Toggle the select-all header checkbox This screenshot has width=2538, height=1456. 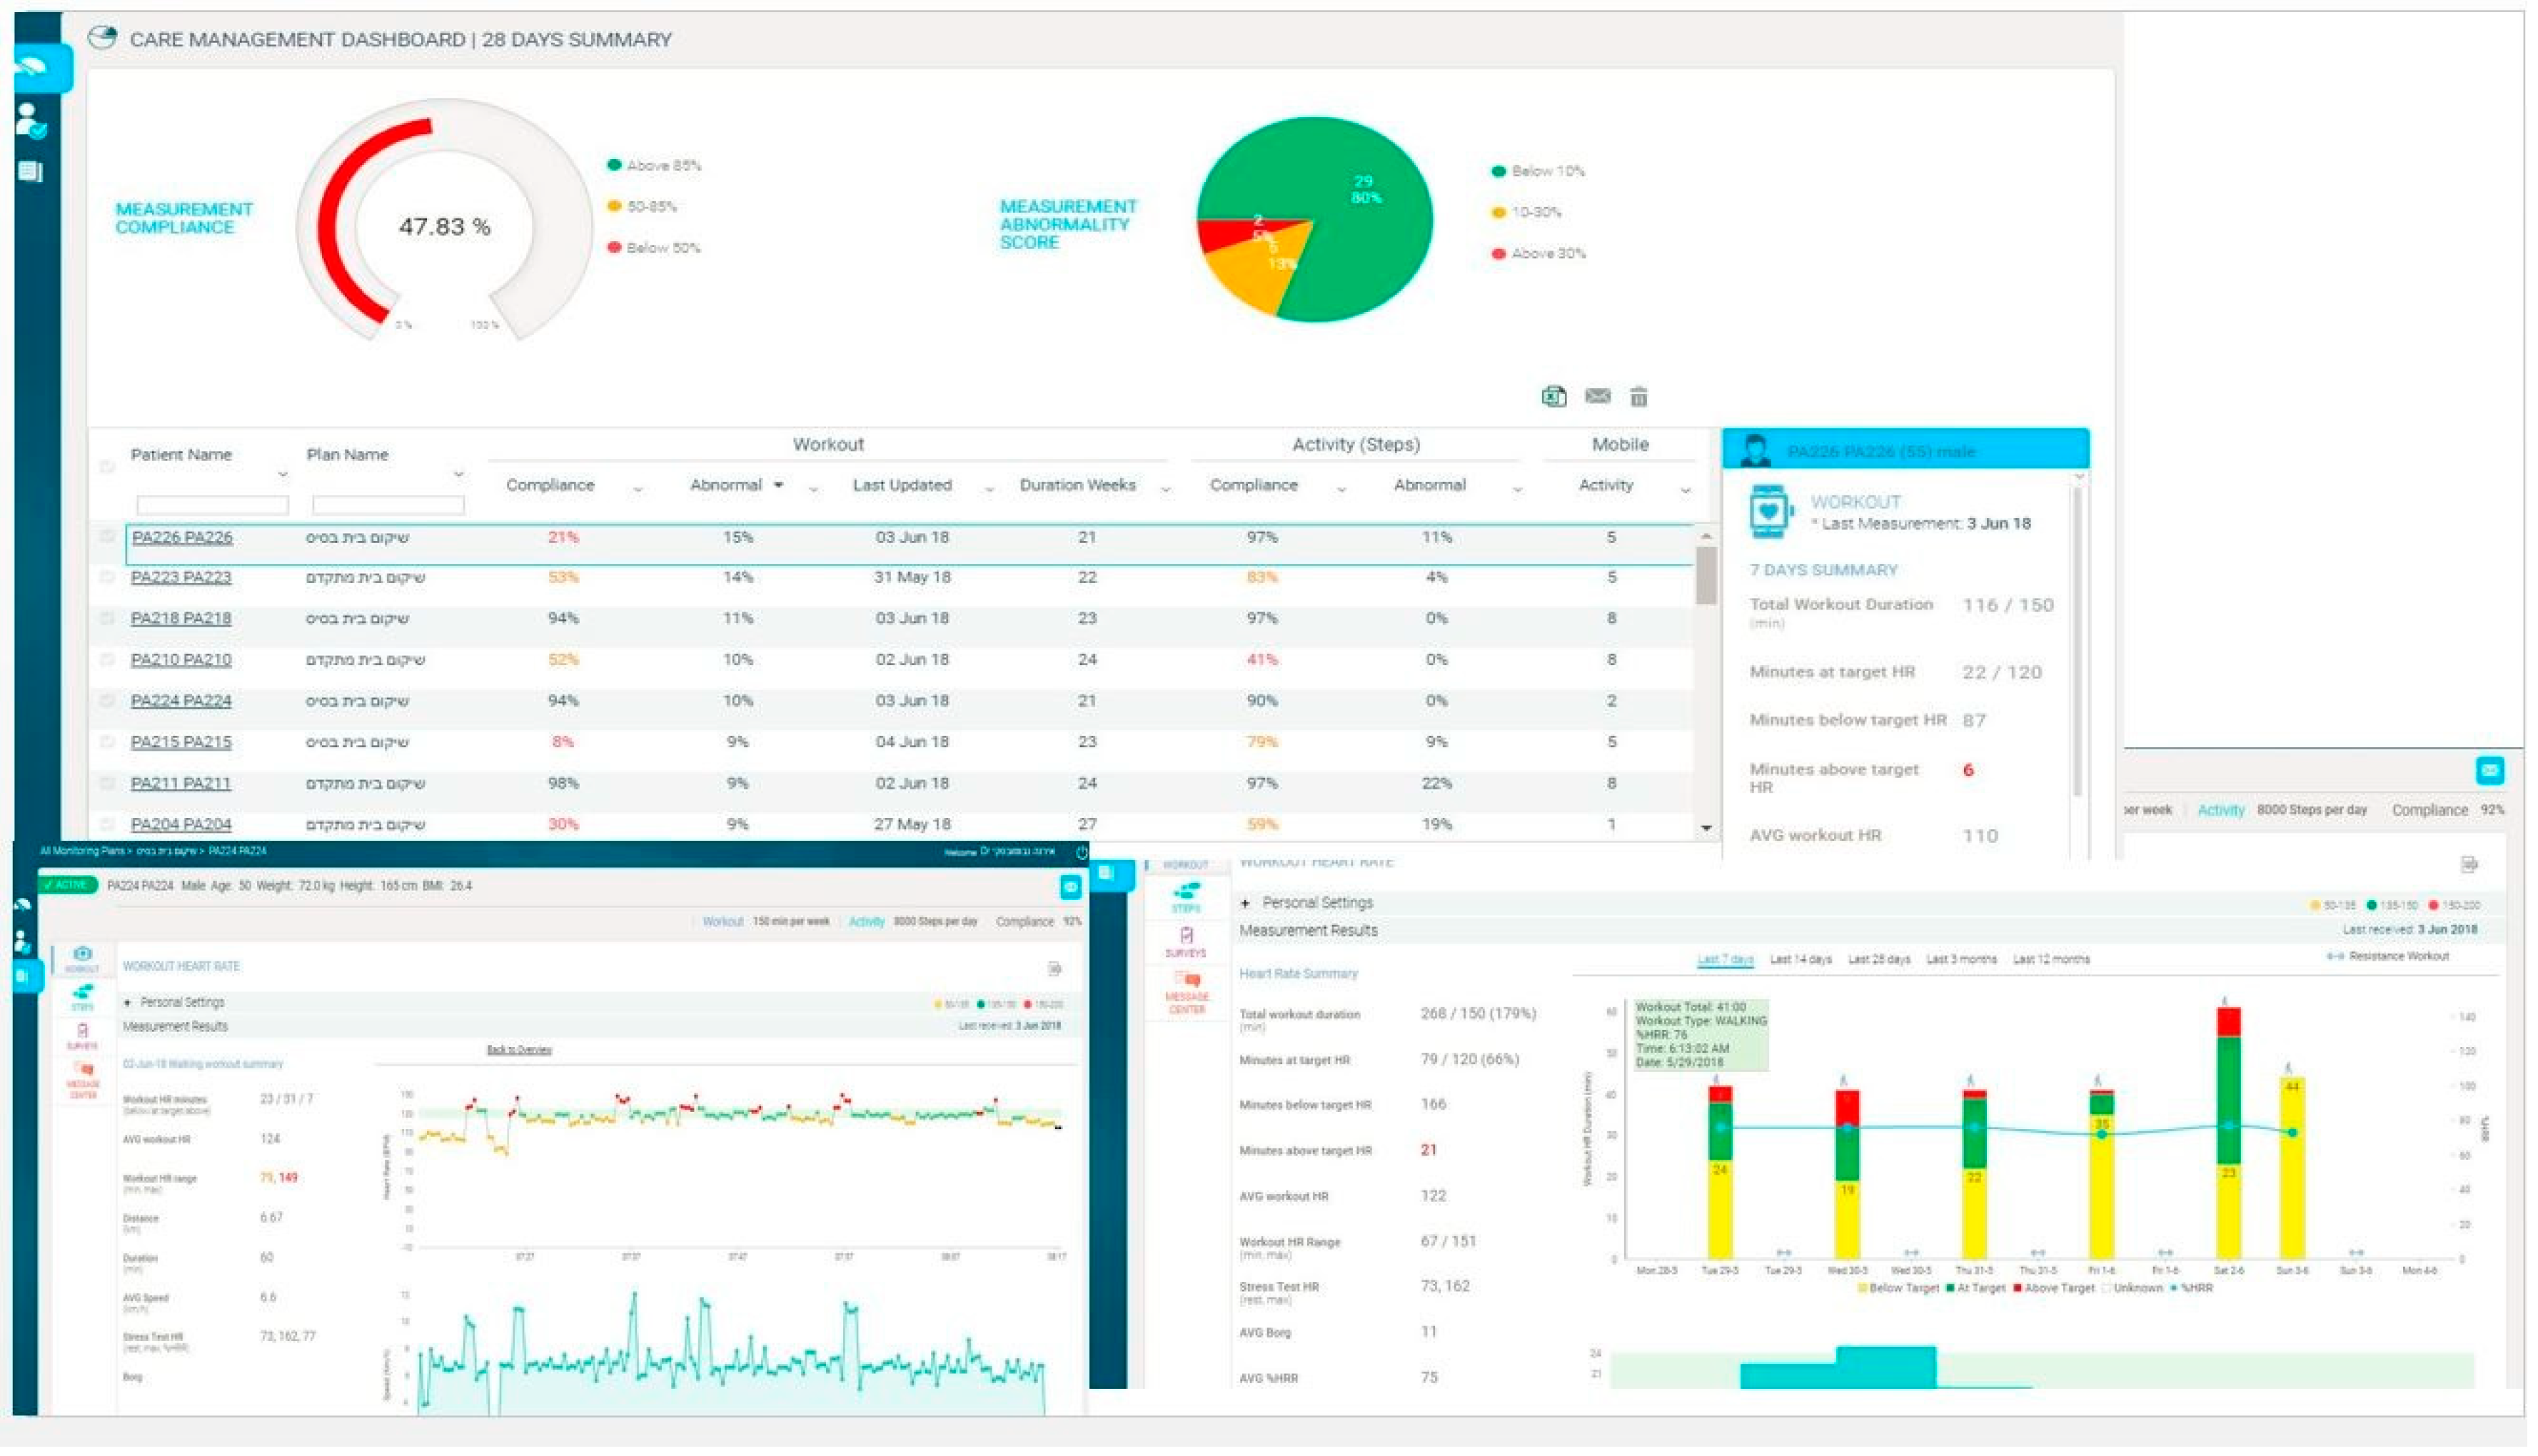pos(107,467)
